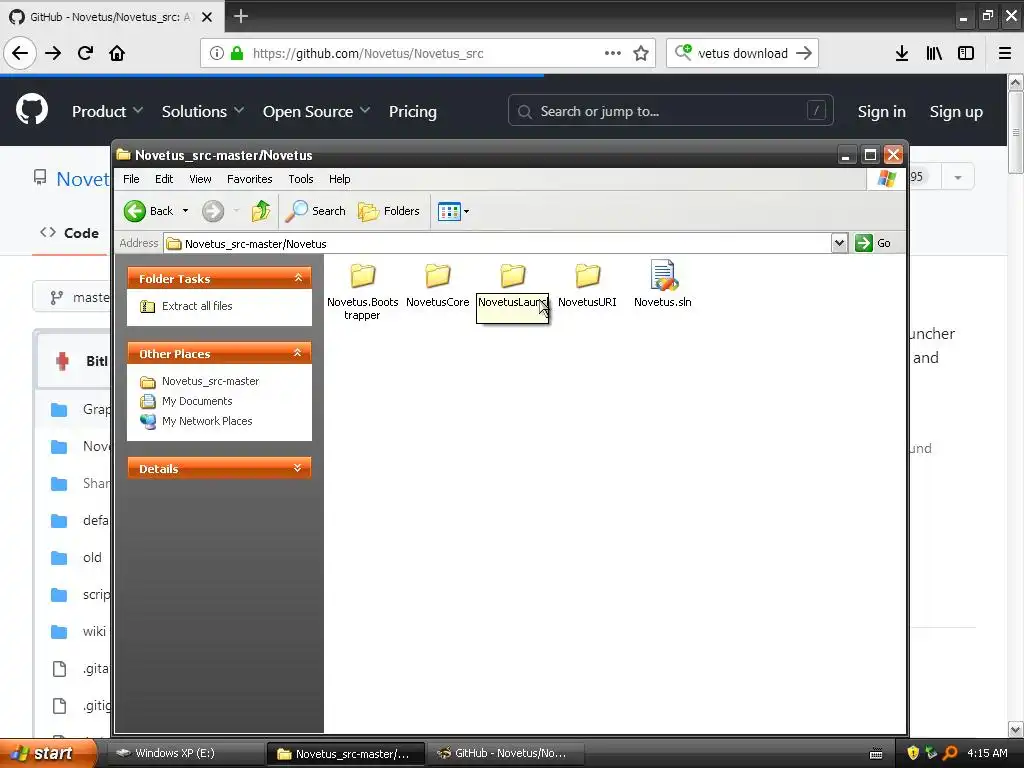Viewport: 1024px width, 768px height.
Task: Go up one folder level
Action: pos(261,211)
